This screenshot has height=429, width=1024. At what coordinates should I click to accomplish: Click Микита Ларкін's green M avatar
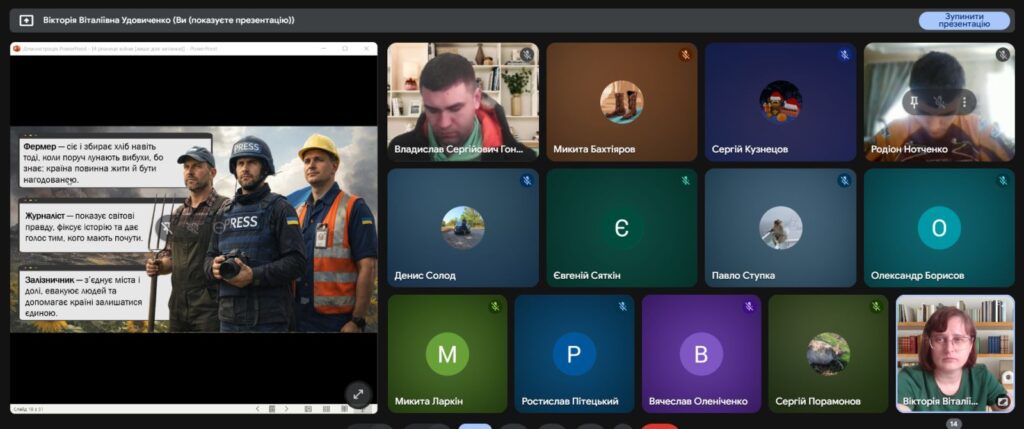[x=447, y=354]
